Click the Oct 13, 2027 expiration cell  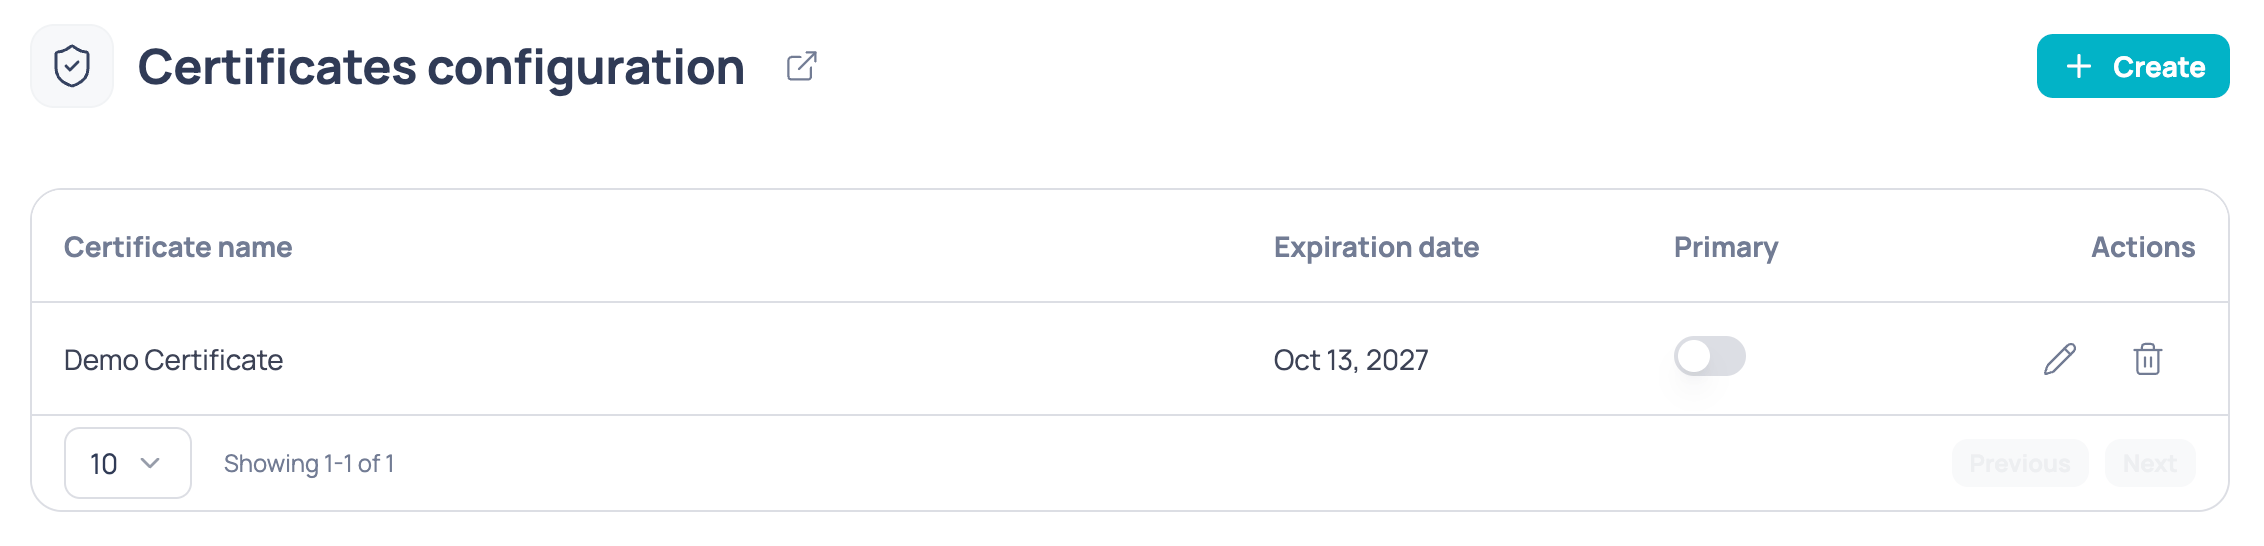(x=1351, y=360)
